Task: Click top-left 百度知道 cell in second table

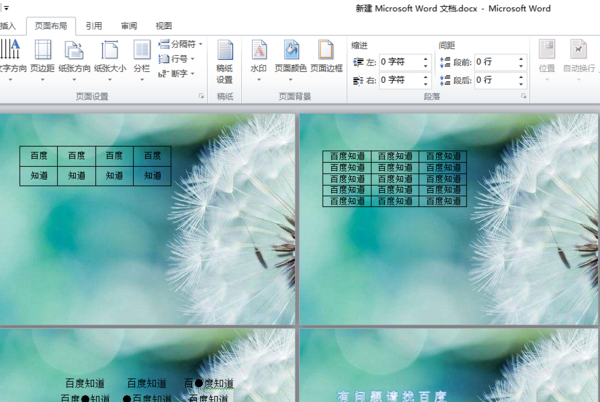Action: 347,156
